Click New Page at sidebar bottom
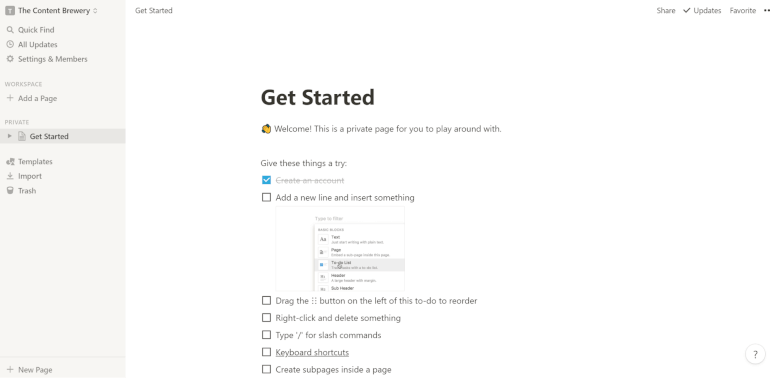This screenshot has height=378, width=770. (x=29, y=370)
